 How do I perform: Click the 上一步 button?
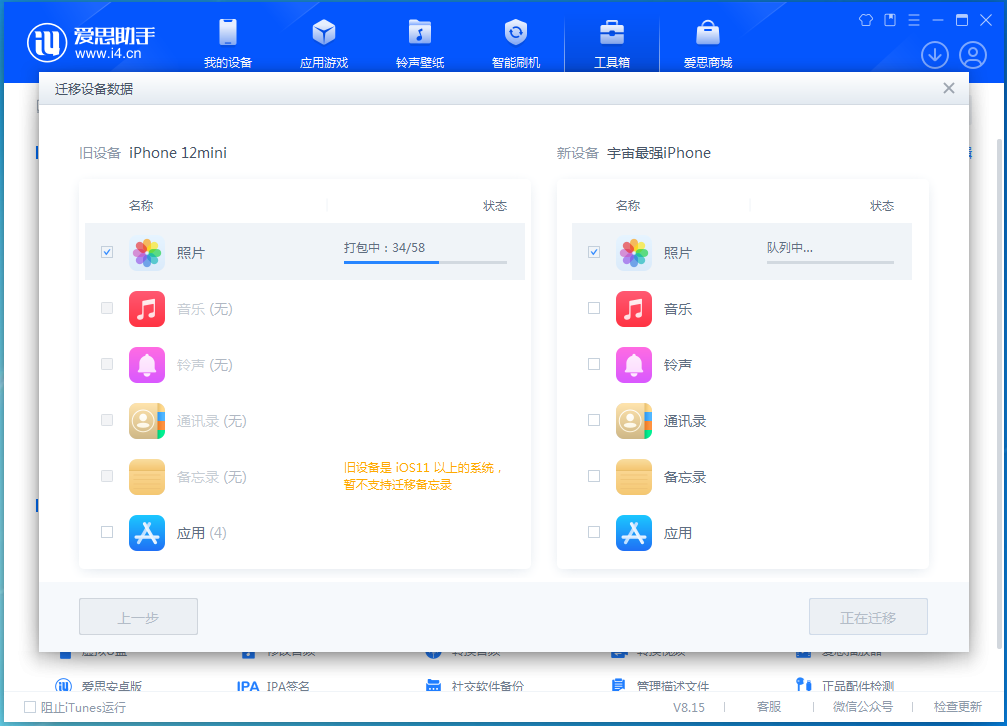138,617
